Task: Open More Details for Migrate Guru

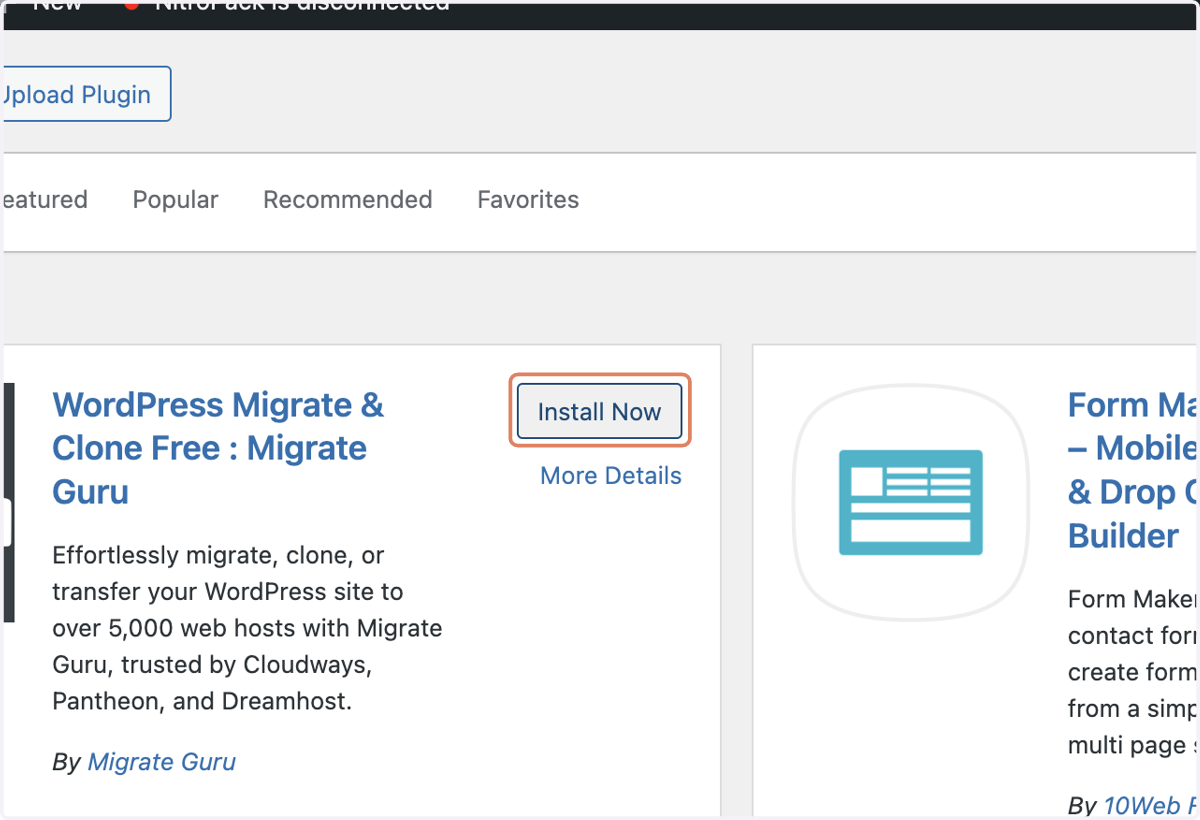Action: coord(611,476)
